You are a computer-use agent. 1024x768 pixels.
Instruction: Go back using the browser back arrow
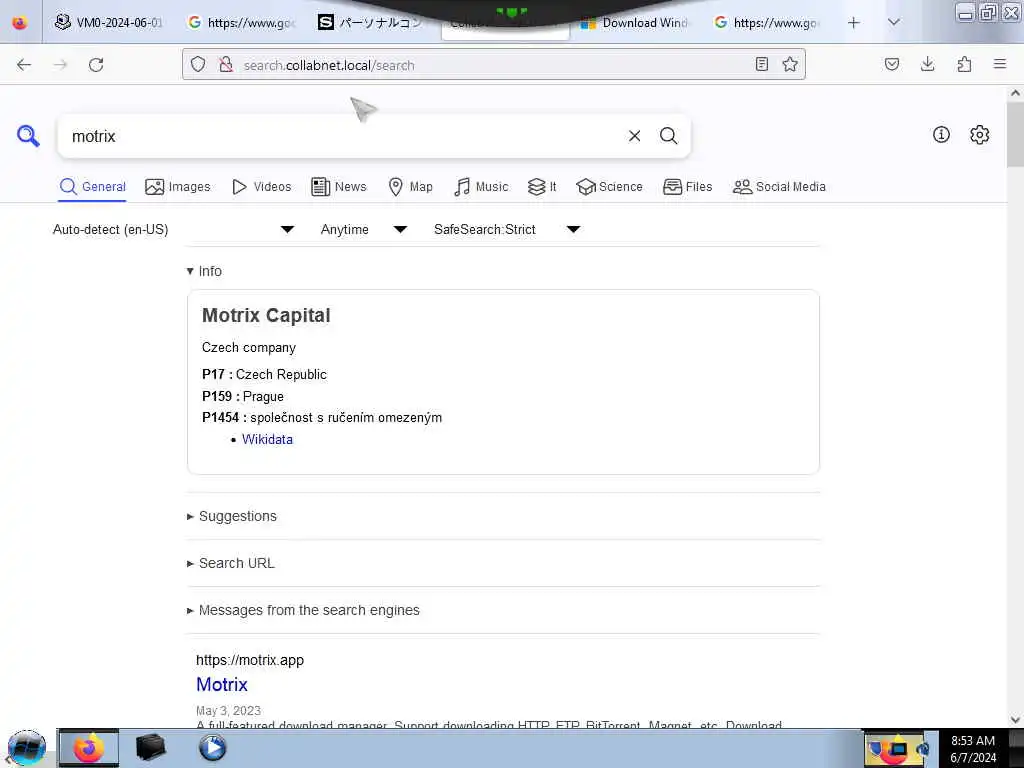pos(24,65)
